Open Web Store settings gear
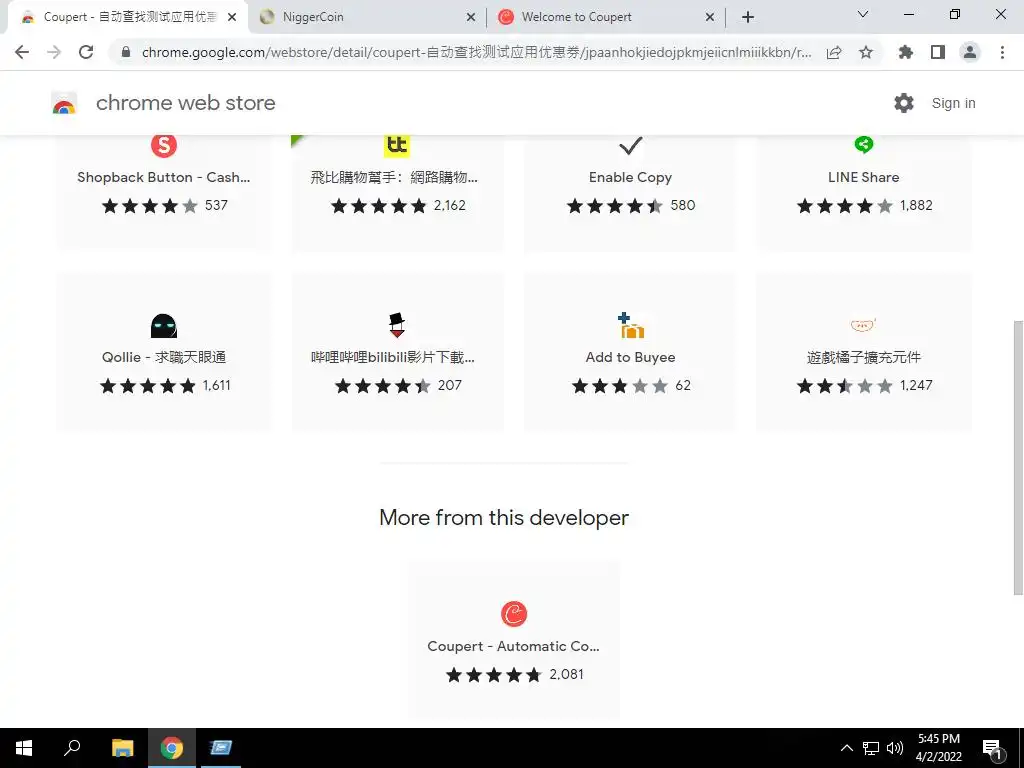The height and width of the screenshot is (768, 1024). tap(904, 103)
